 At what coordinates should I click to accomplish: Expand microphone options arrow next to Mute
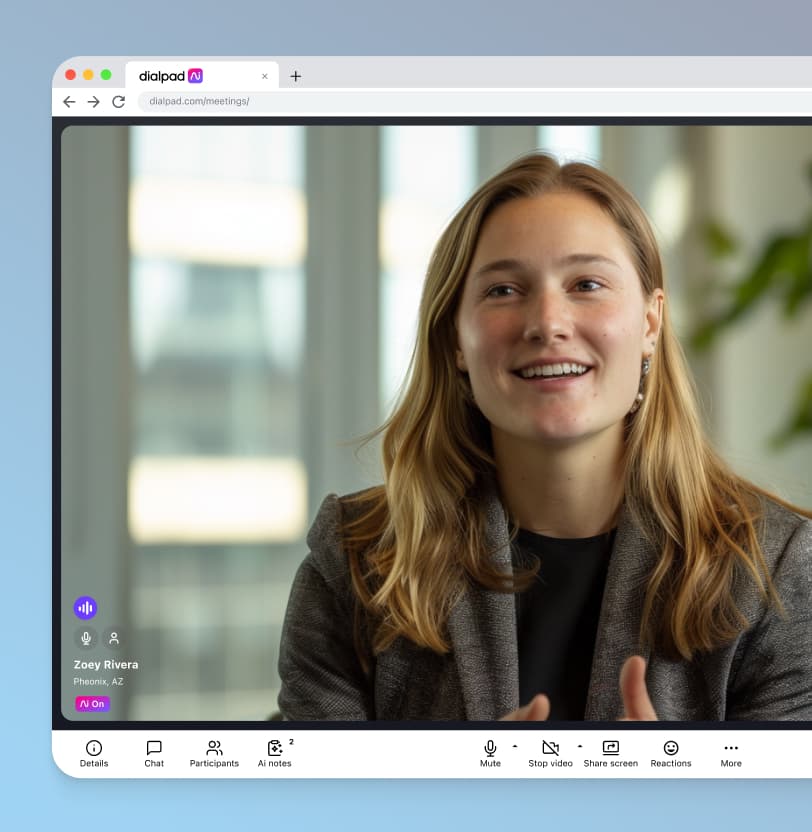515,746
